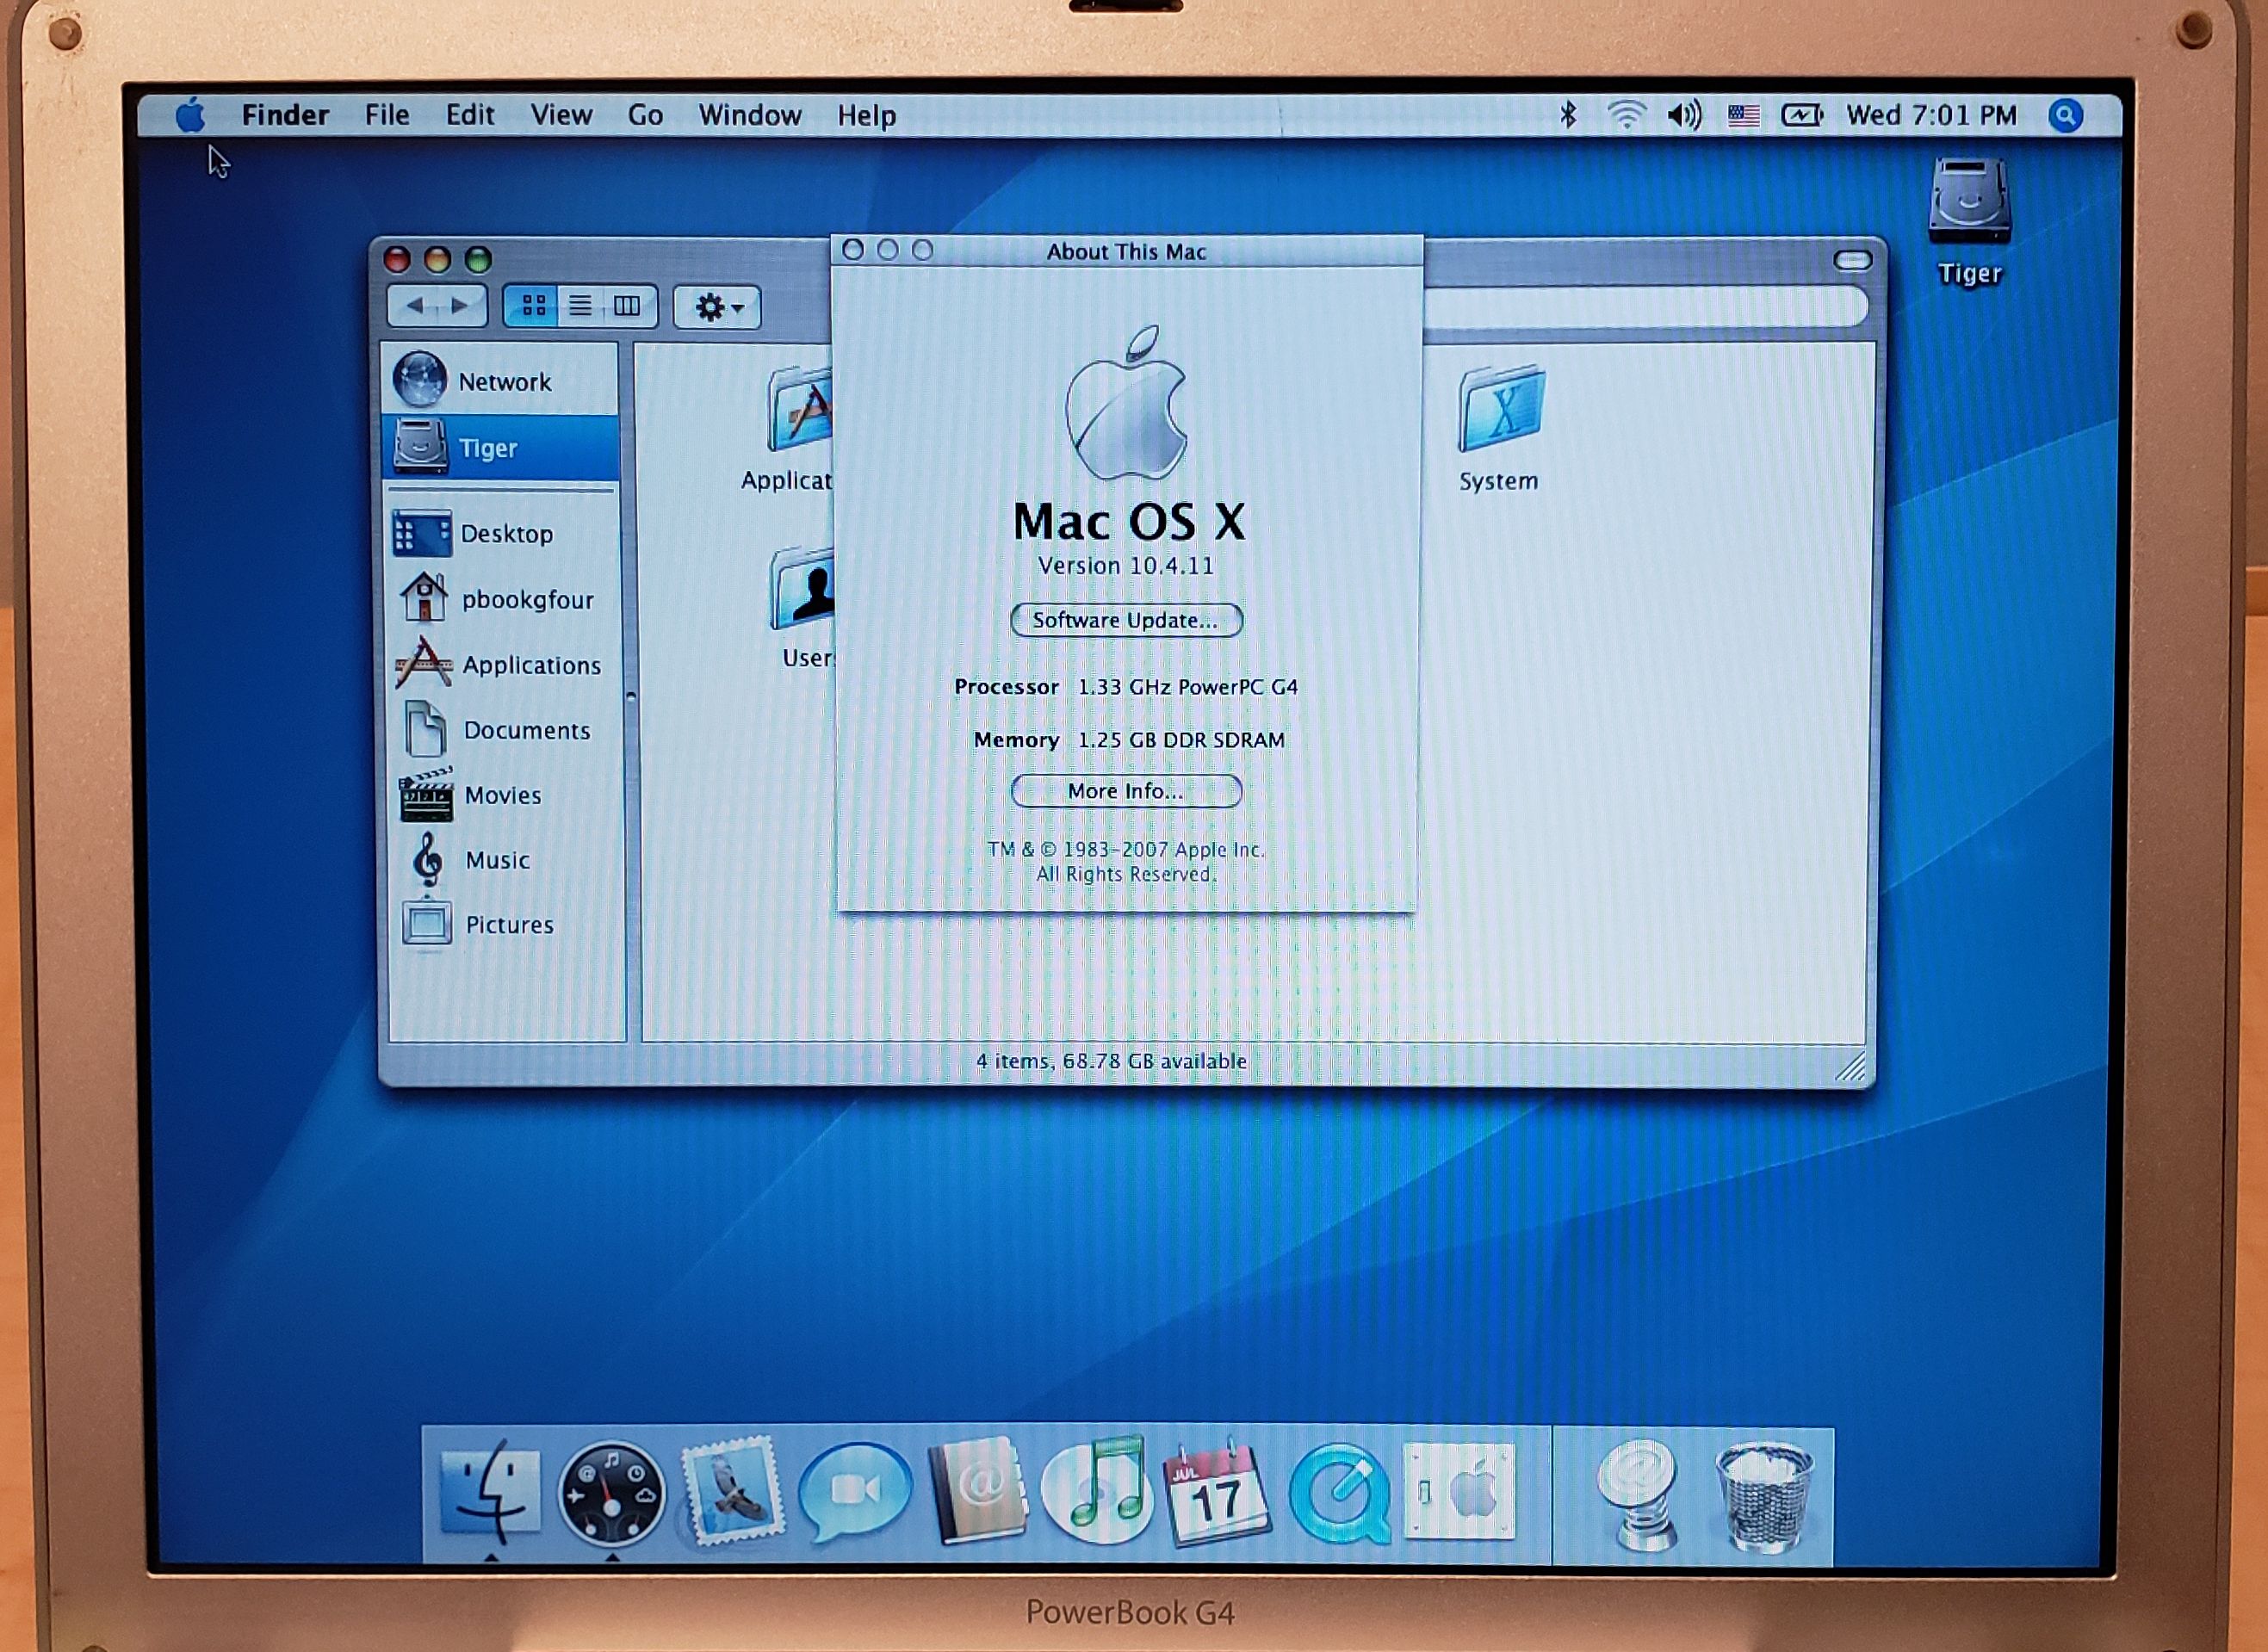The width and height of the screenshot is (2268, 1652).
Task: Open iTunes from the Dock
Action: click(1096, 1491)
